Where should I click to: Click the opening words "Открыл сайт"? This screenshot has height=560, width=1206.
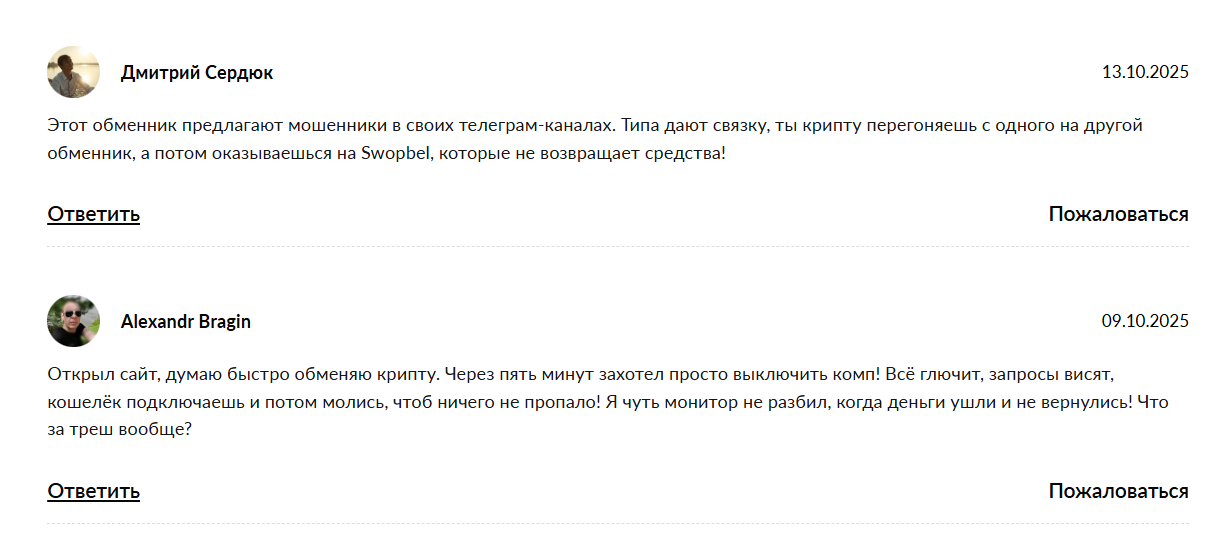tap(92, 375)
